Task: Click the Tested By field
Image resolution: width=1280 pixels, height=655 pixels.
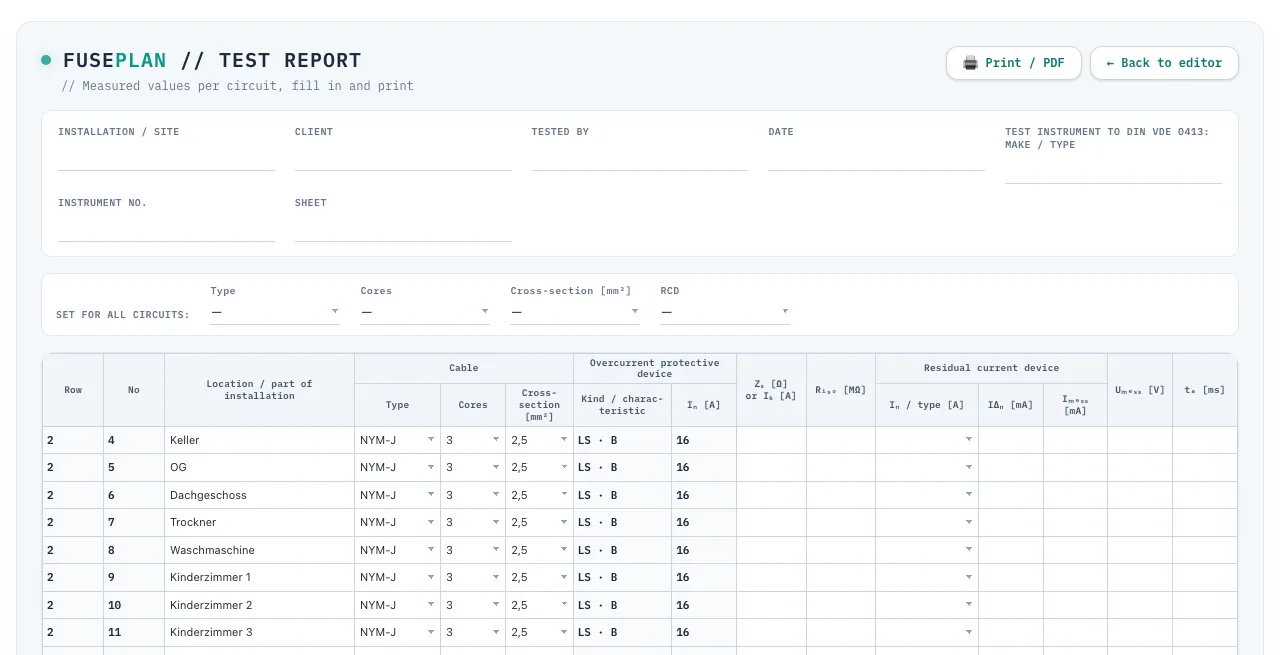Action: point(640,158)
